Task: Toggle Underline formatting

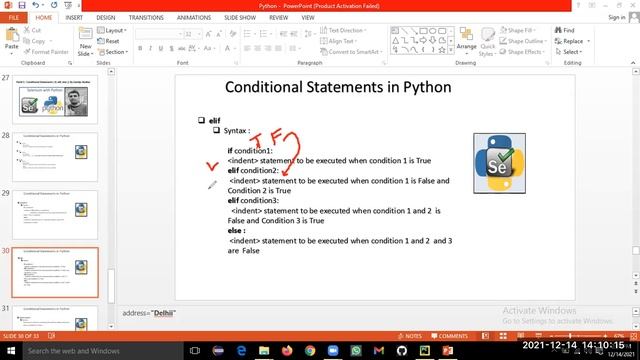Action: pyautogui.click(x=161, y=48)
